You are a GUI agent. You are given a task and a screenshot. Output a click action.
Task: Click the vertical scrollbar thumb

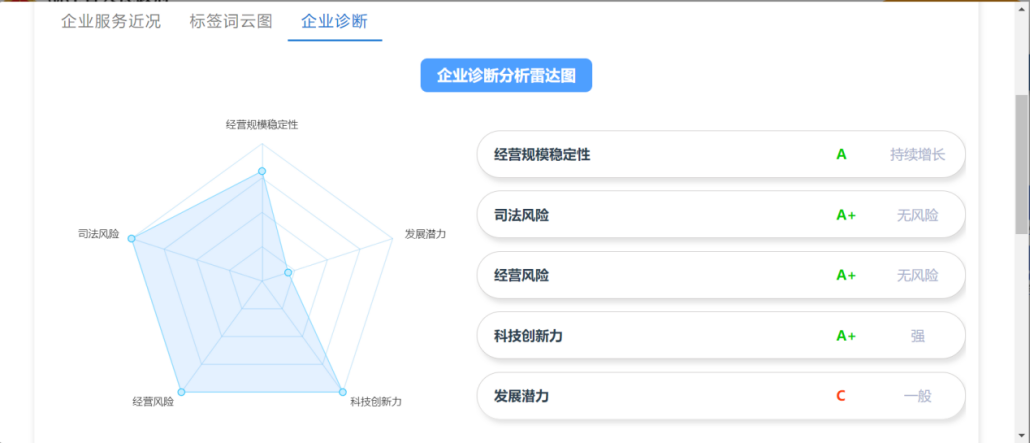[x=1022, y=165]
